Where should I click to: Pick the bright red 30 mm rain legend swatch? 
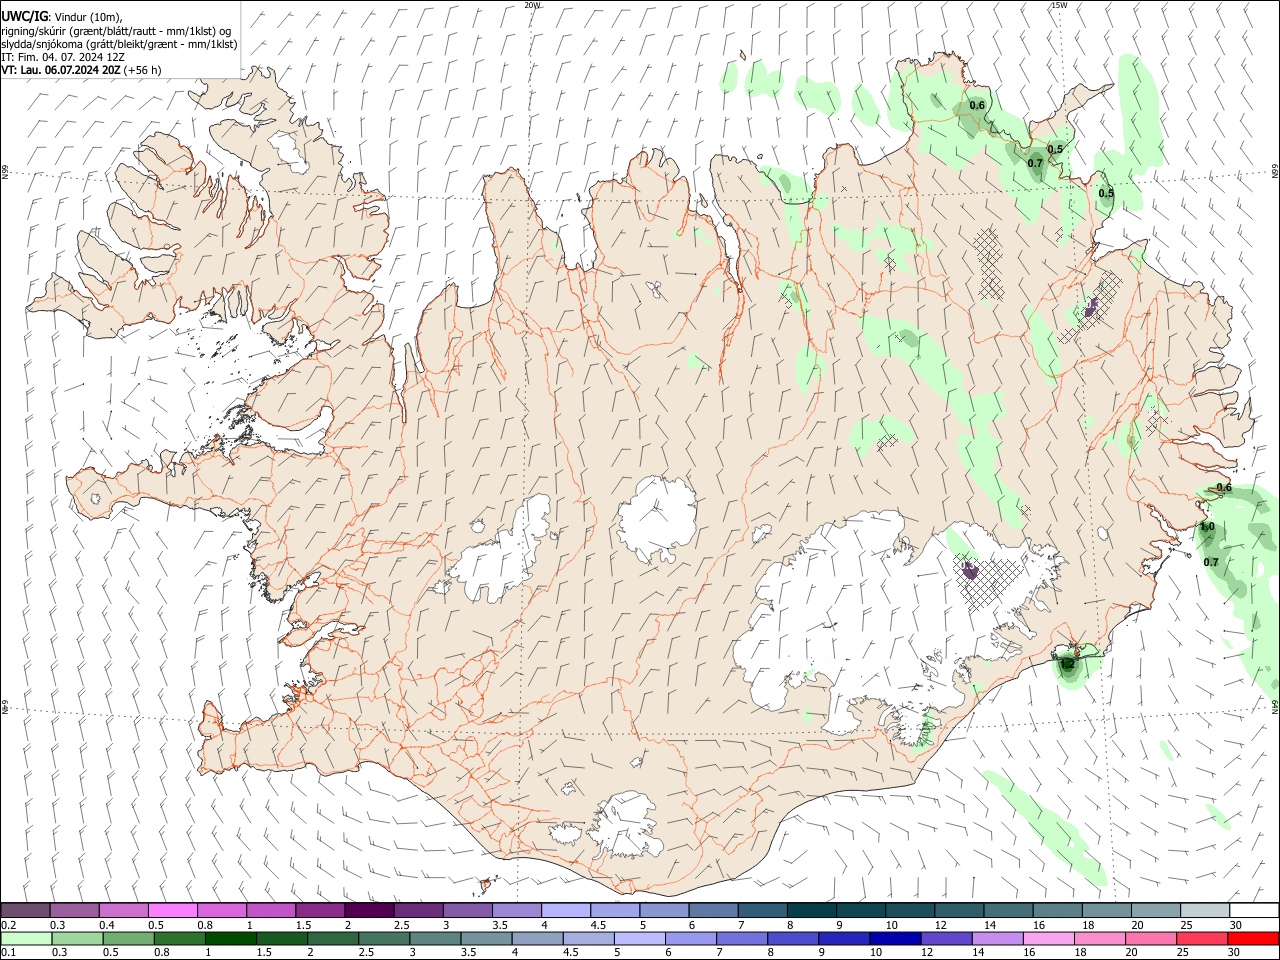(1253, 938)
